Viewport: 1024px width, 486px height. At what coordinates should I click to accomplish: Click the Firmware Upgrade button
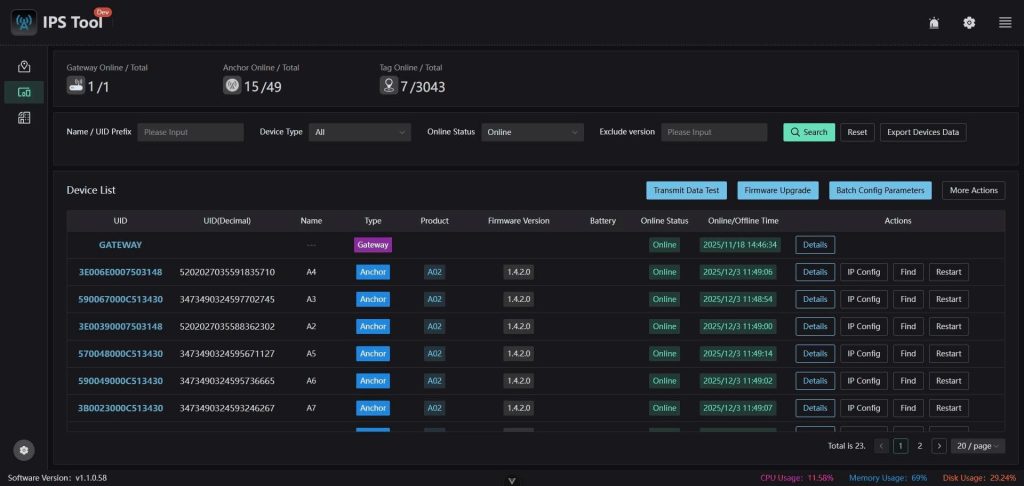point(778,190)
